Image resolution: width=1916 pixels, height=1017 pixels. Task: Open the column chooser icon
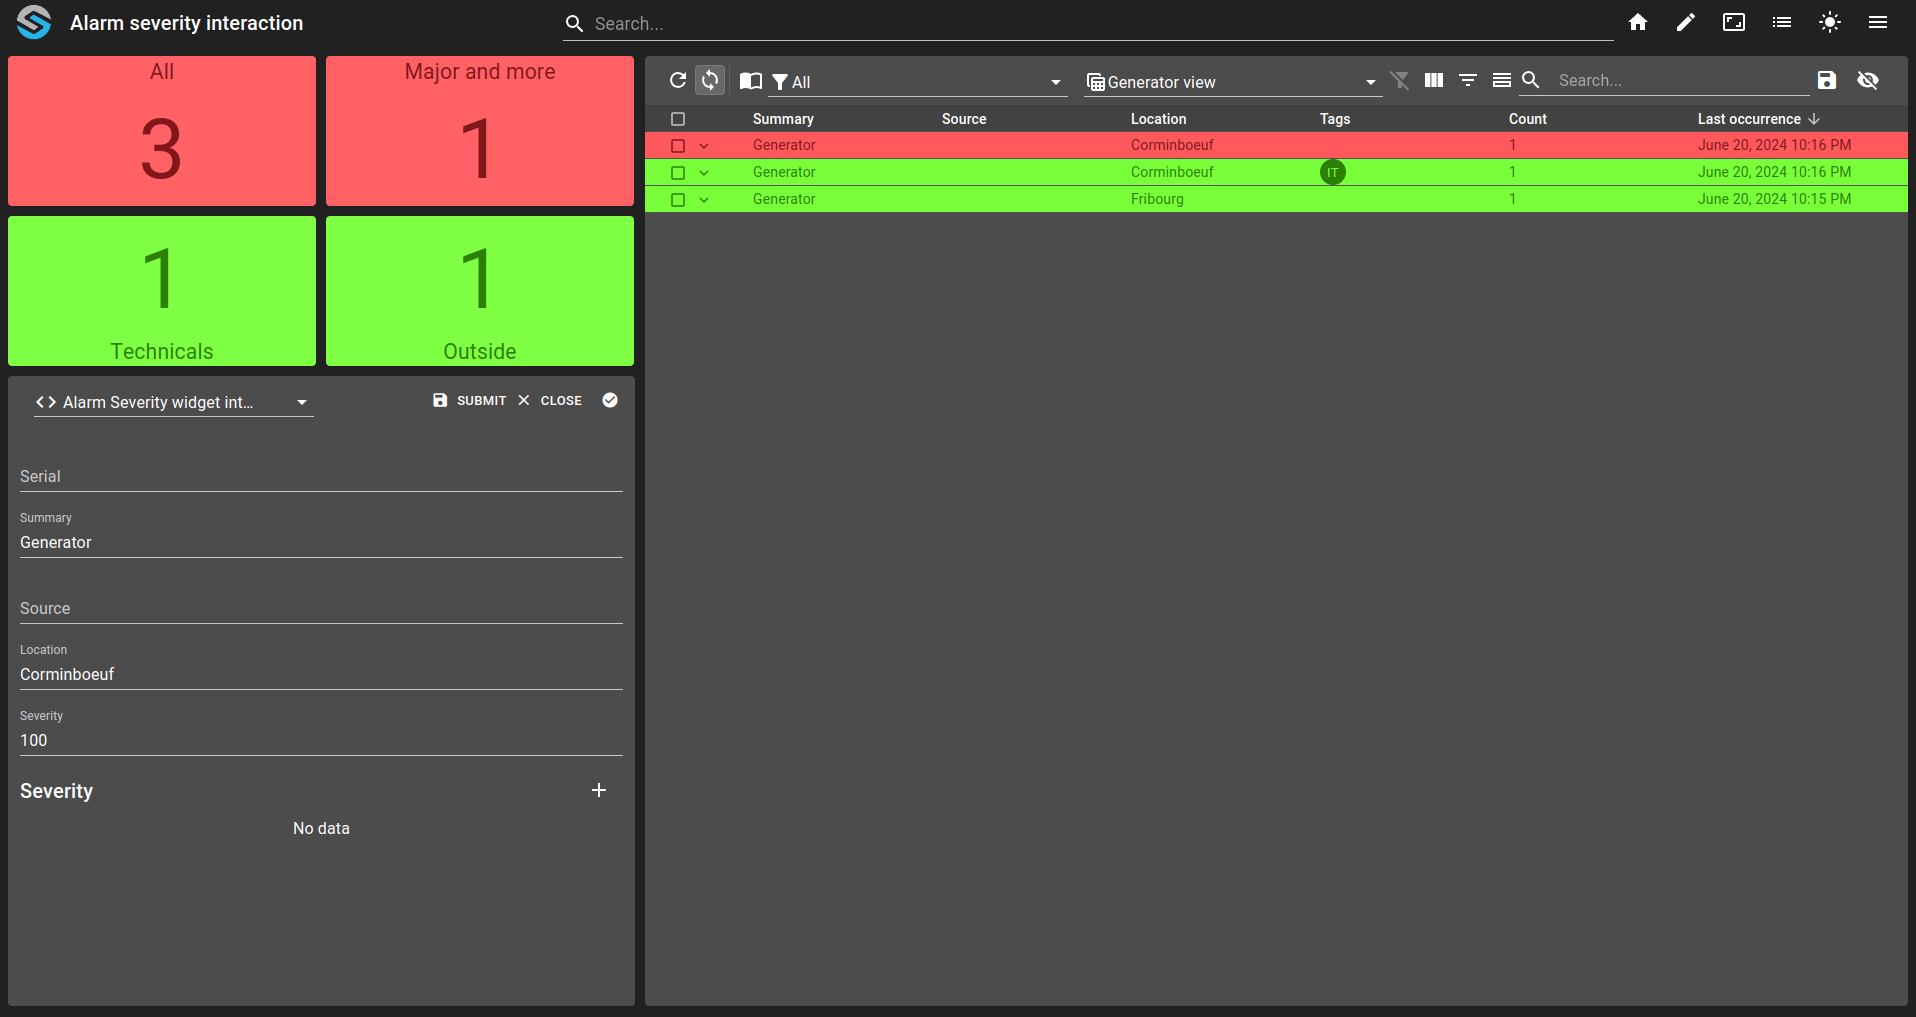[x=1434, y=80]
